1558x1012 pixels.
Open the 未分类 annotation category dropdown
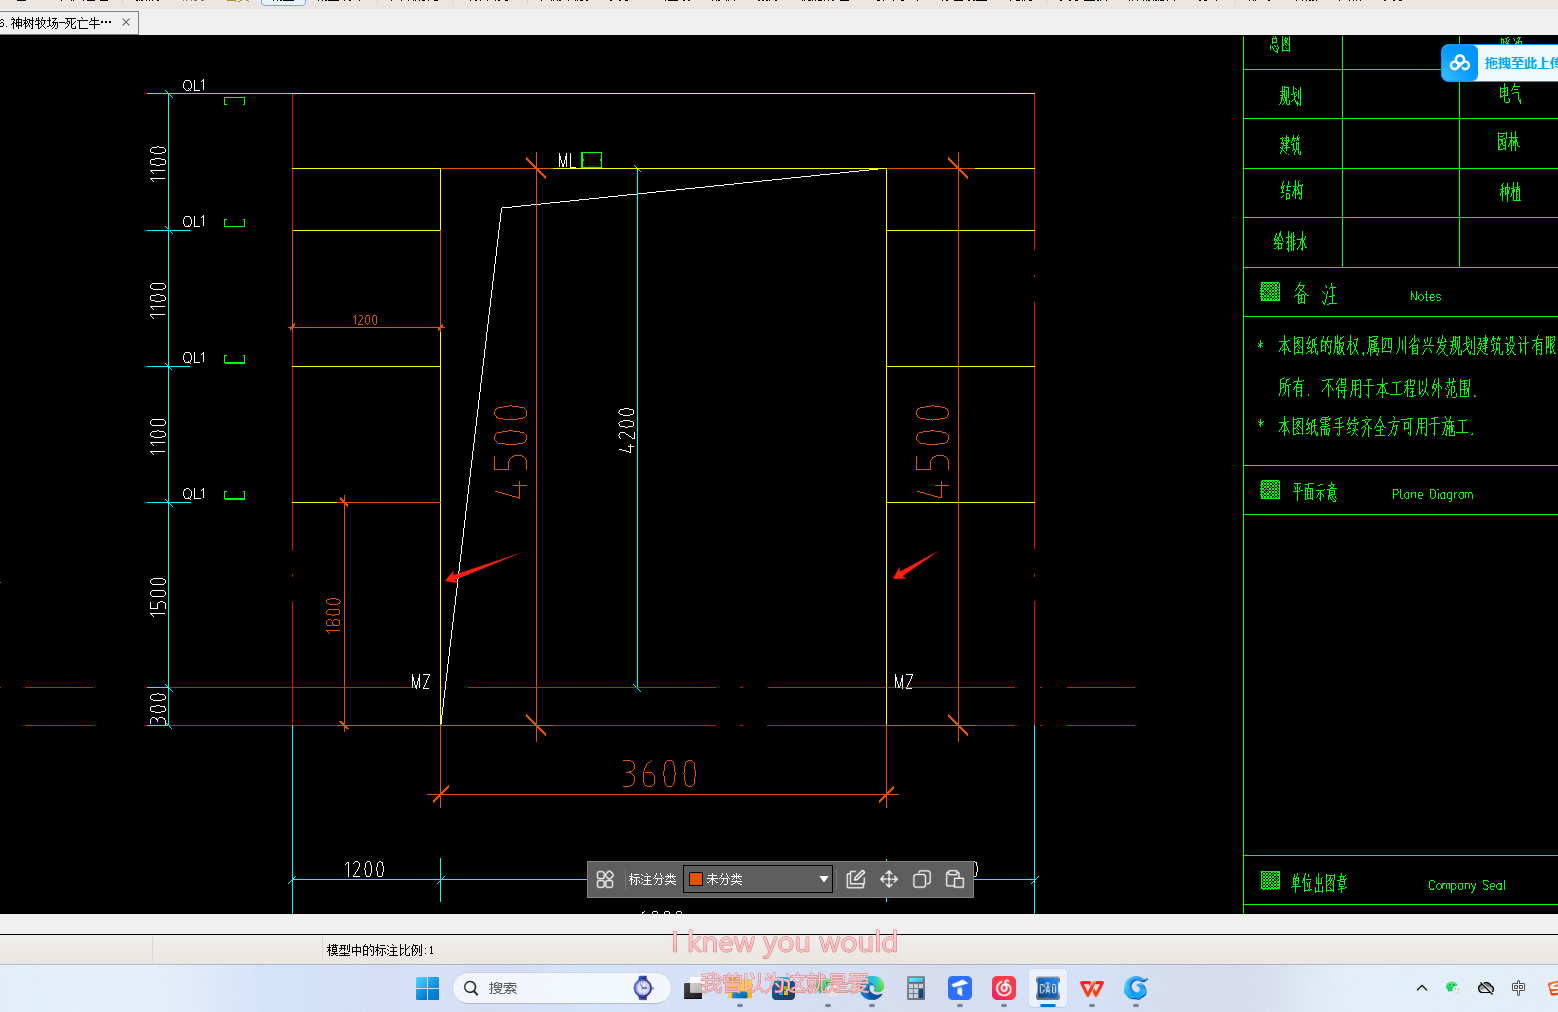coord(758,879)
